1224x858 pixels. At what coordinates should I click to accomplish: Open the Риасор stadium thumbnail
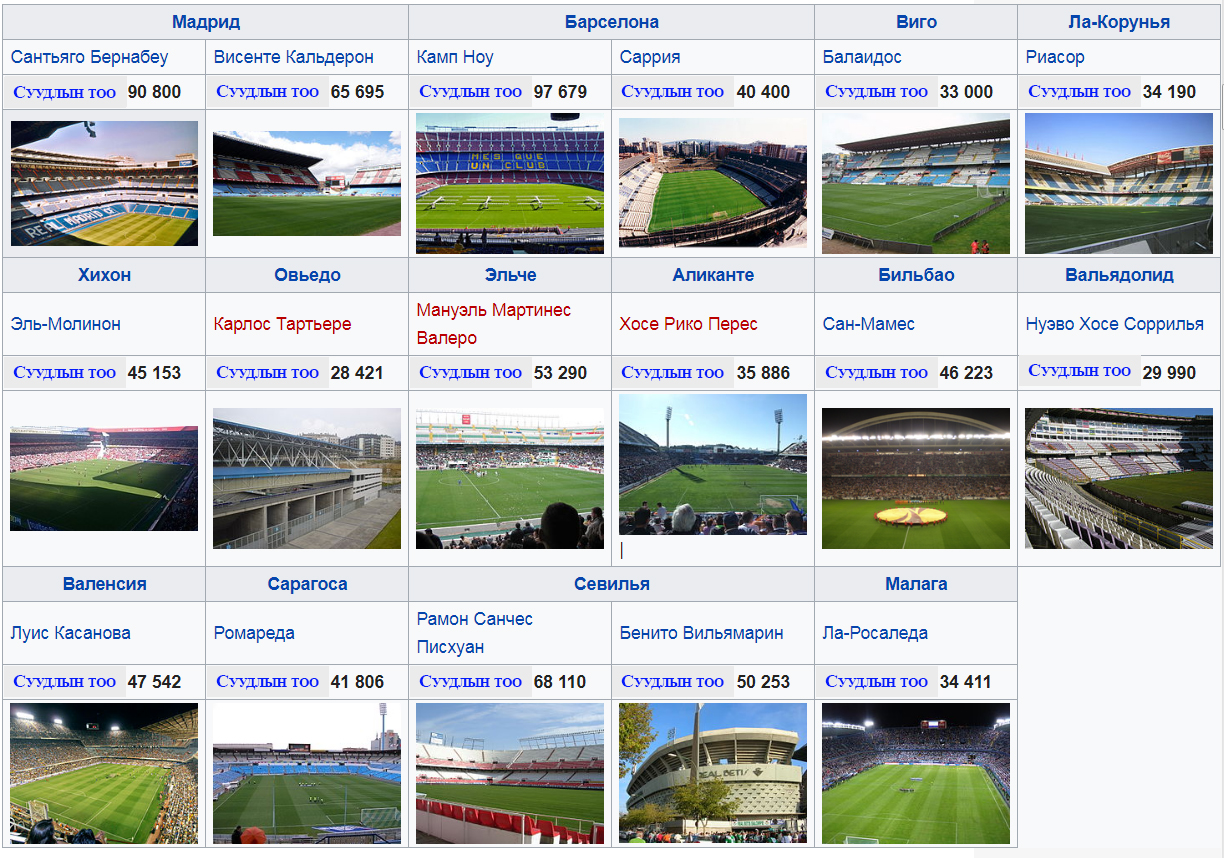[x=1119, y=183]
